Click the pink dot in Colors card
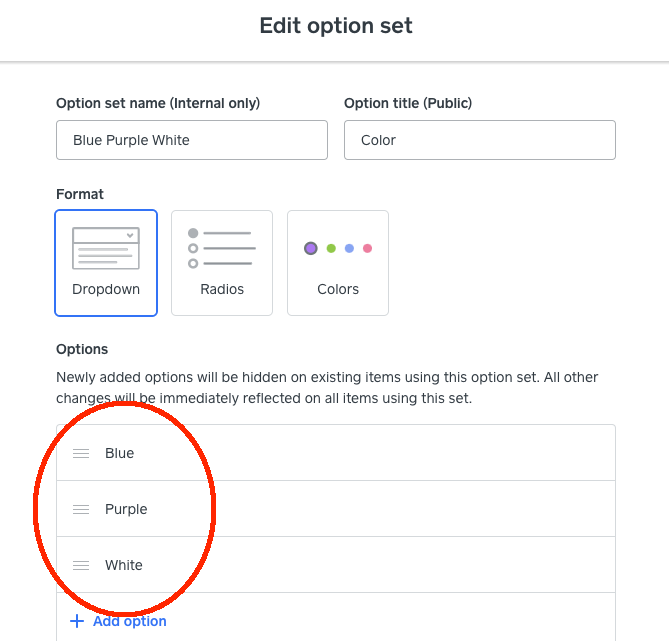Viewport: 669px width, 641px height. pos(367,248)
